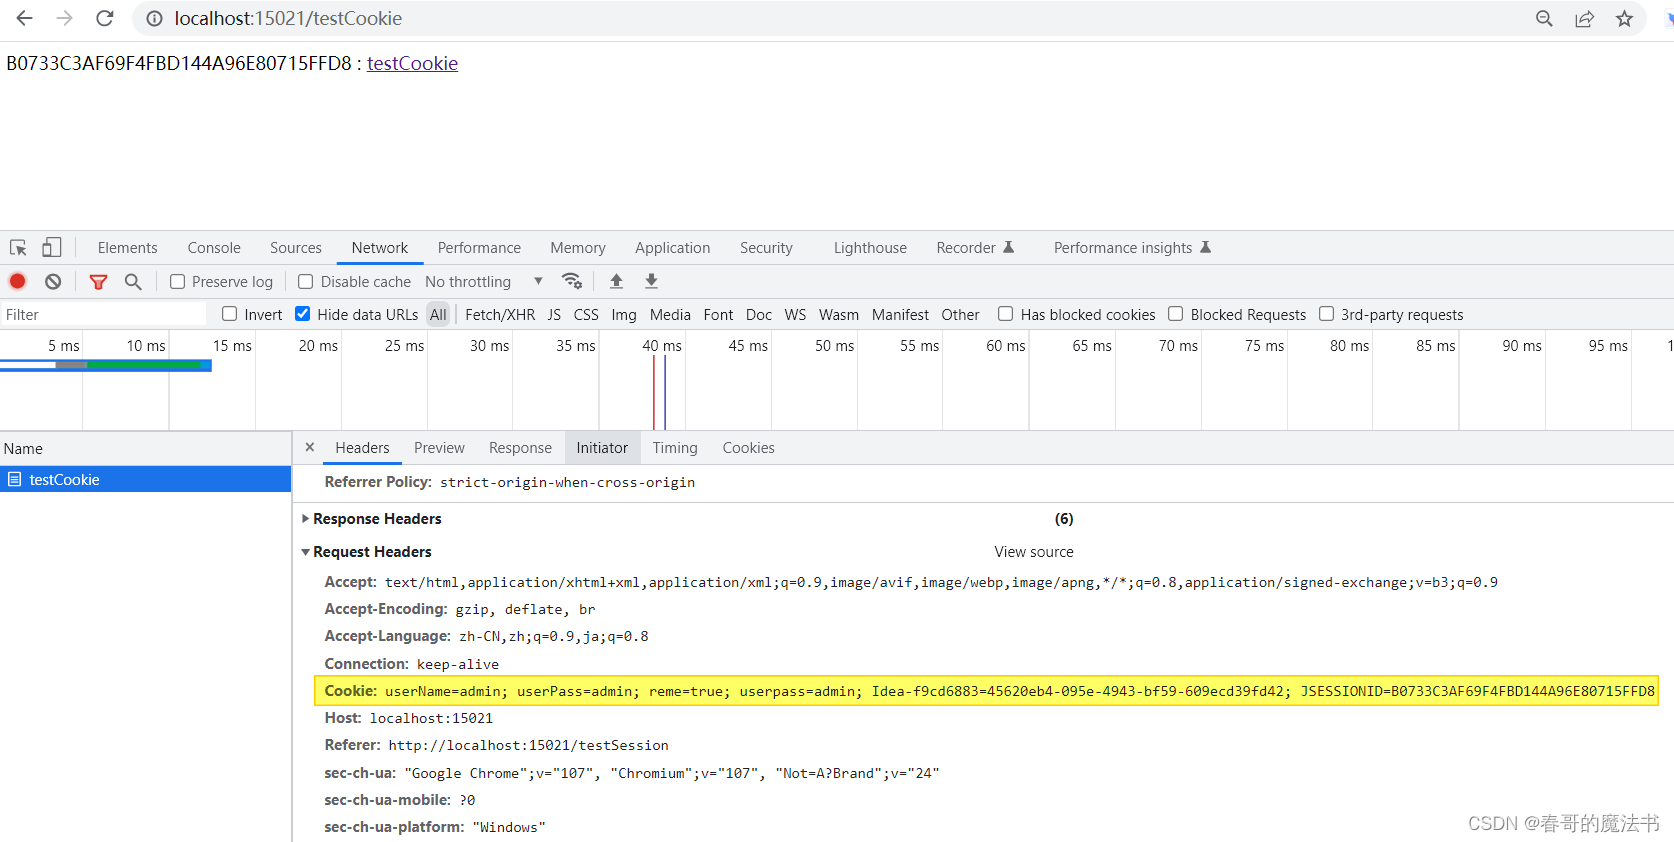Filter requests by CSS type

586,315
